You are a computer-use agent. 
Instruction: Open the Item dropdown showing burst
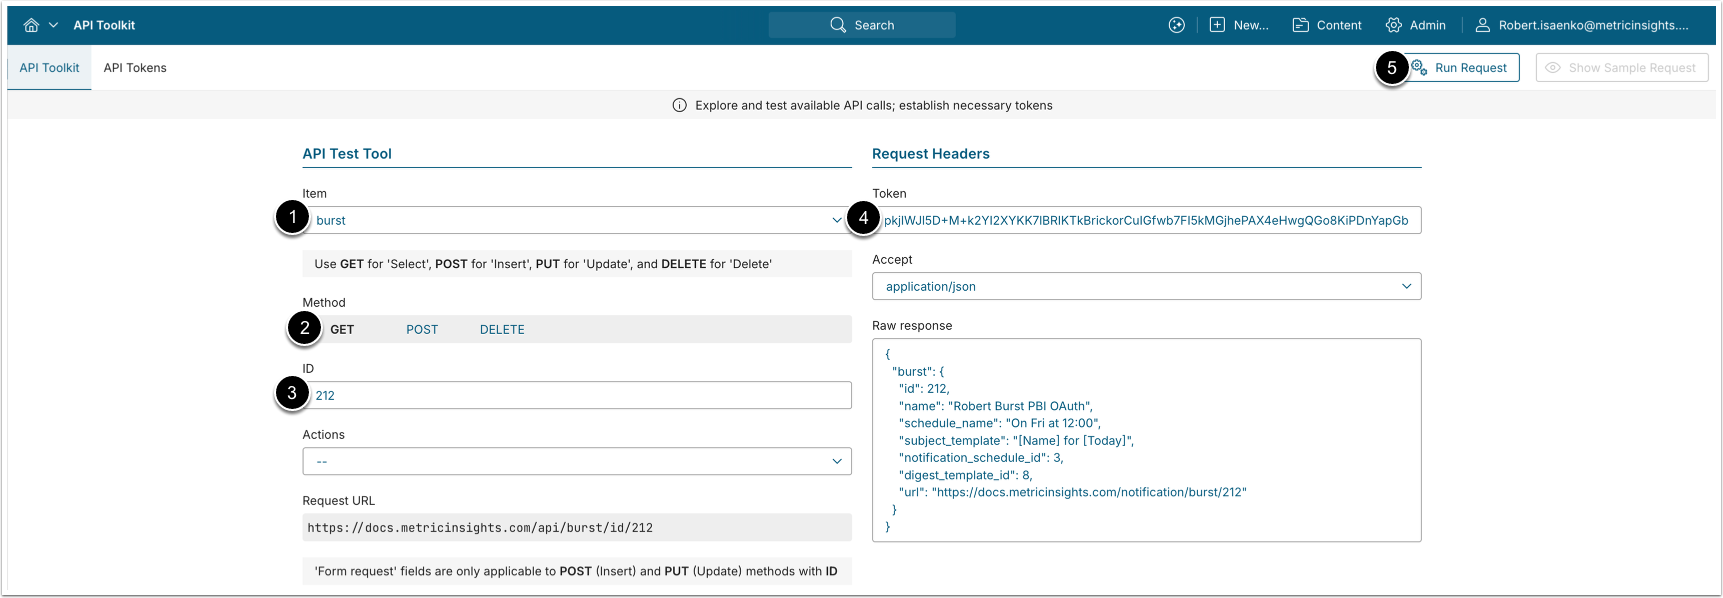(x=577, y=220)
